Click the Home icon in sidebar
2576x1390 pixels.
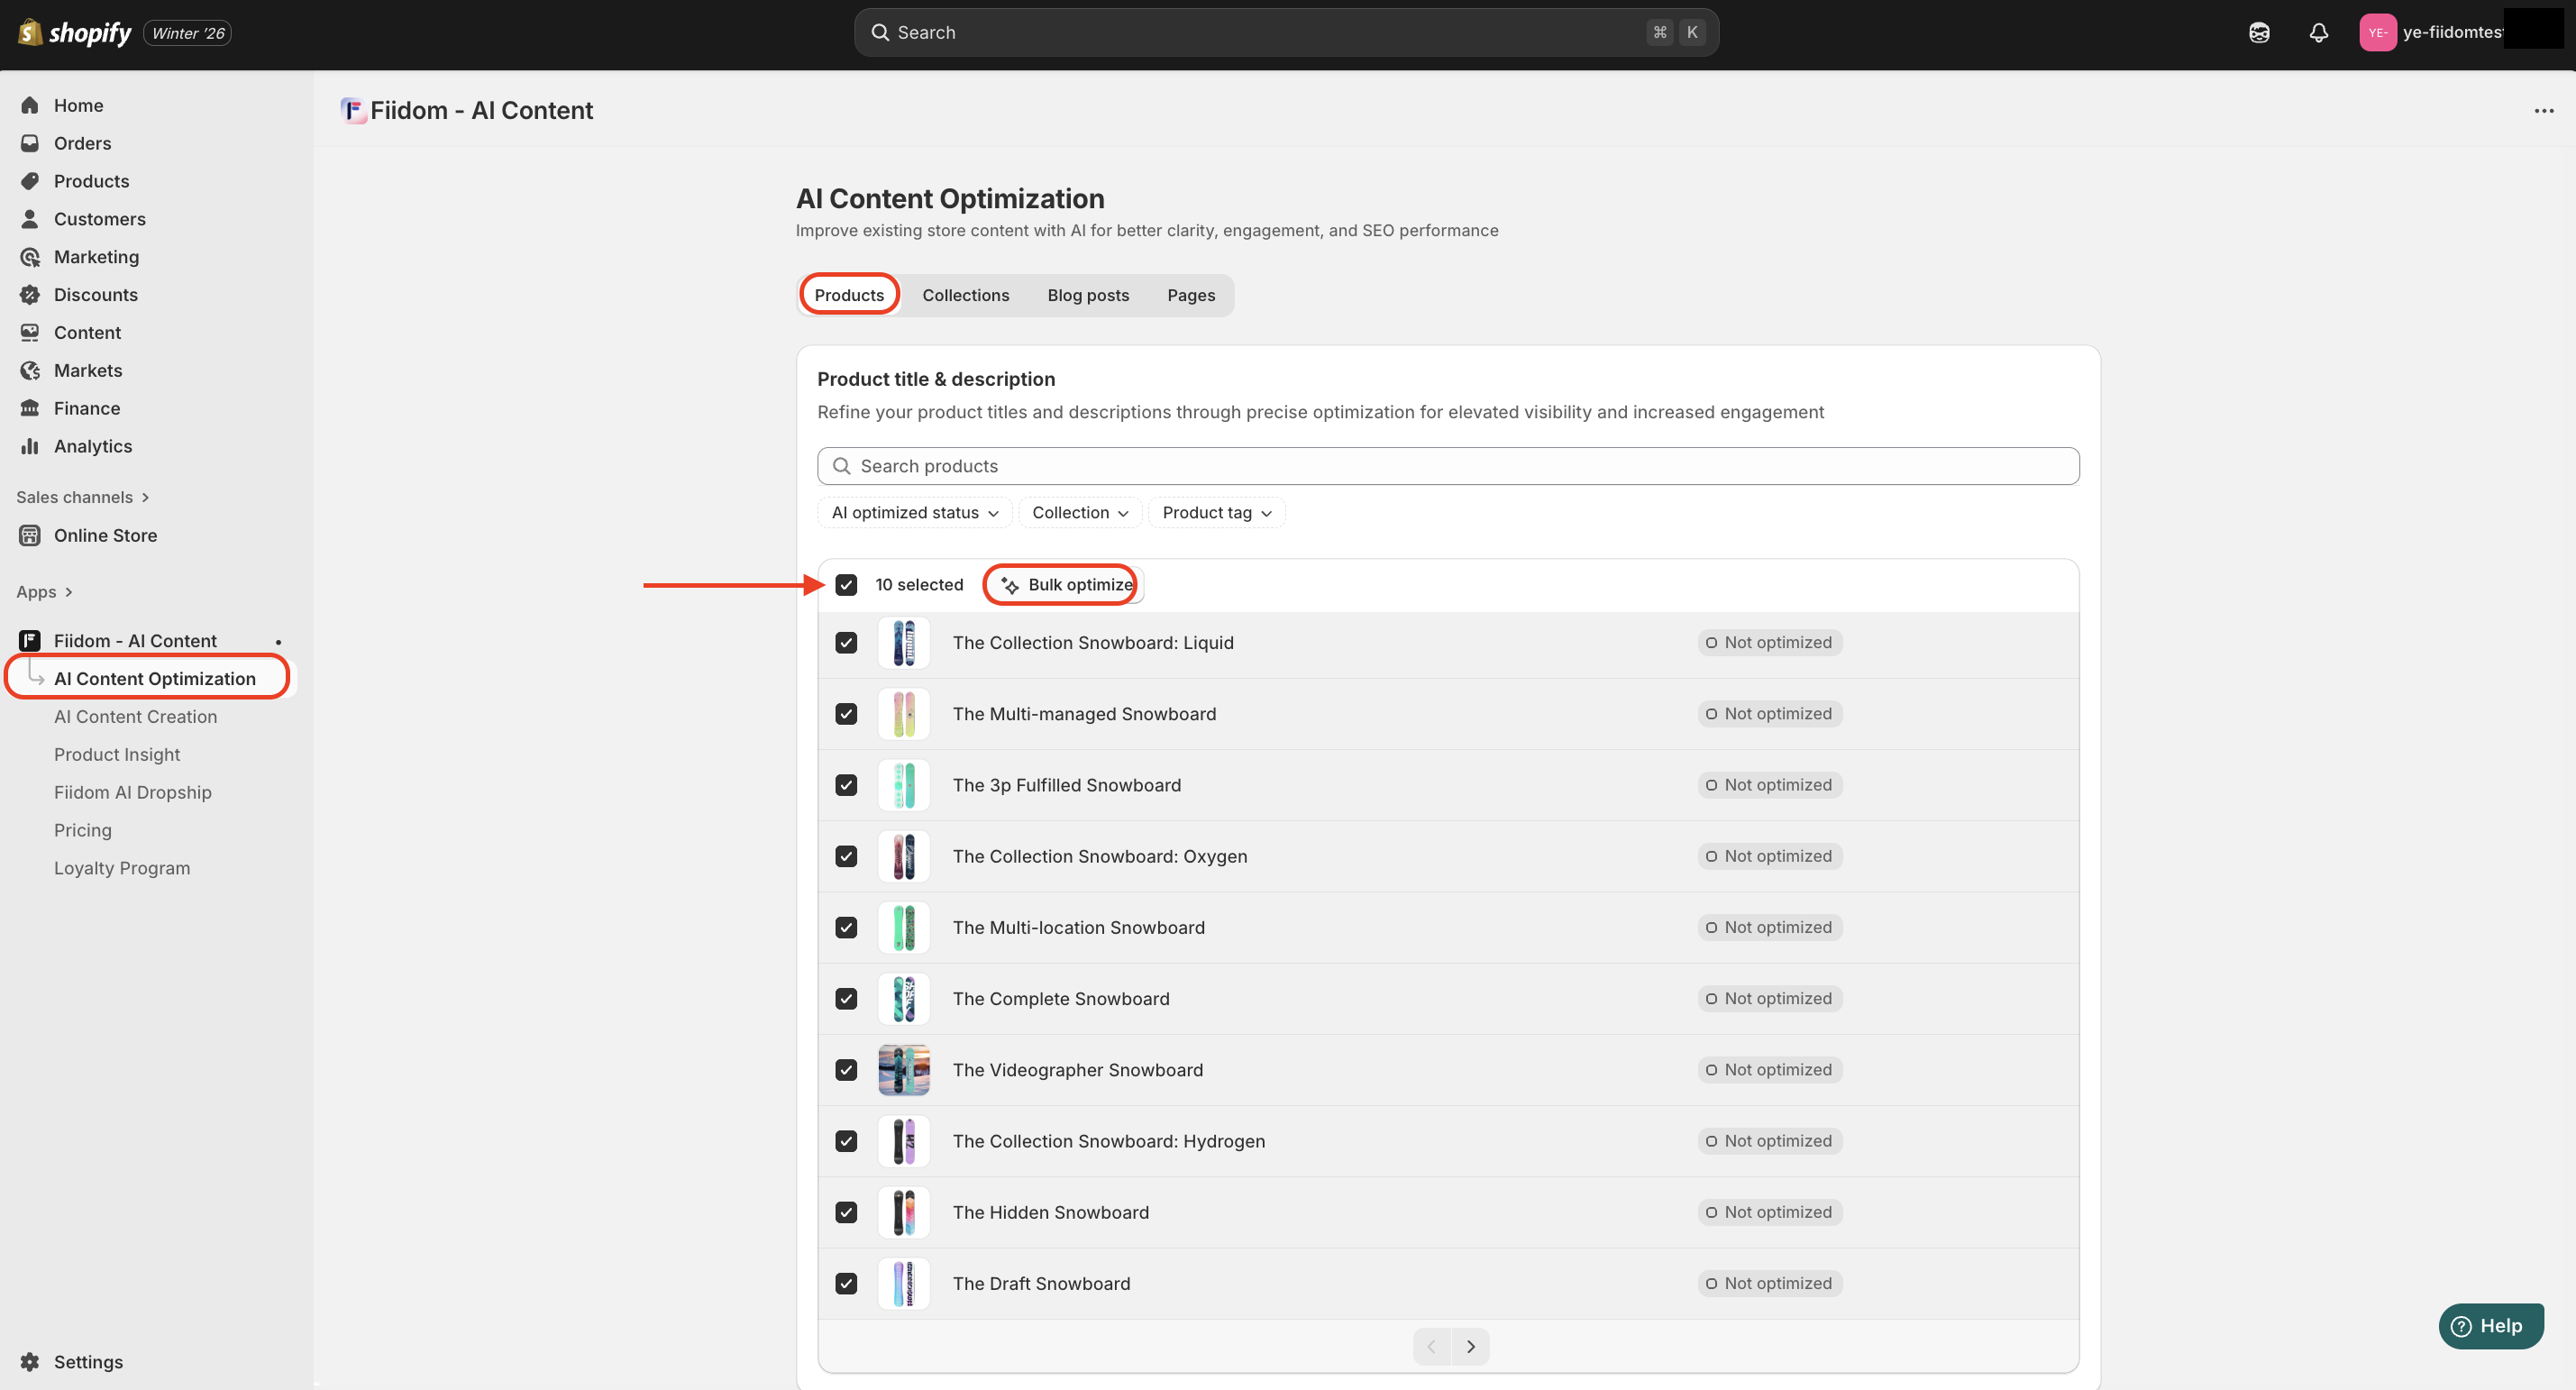[x=30, y=105]
